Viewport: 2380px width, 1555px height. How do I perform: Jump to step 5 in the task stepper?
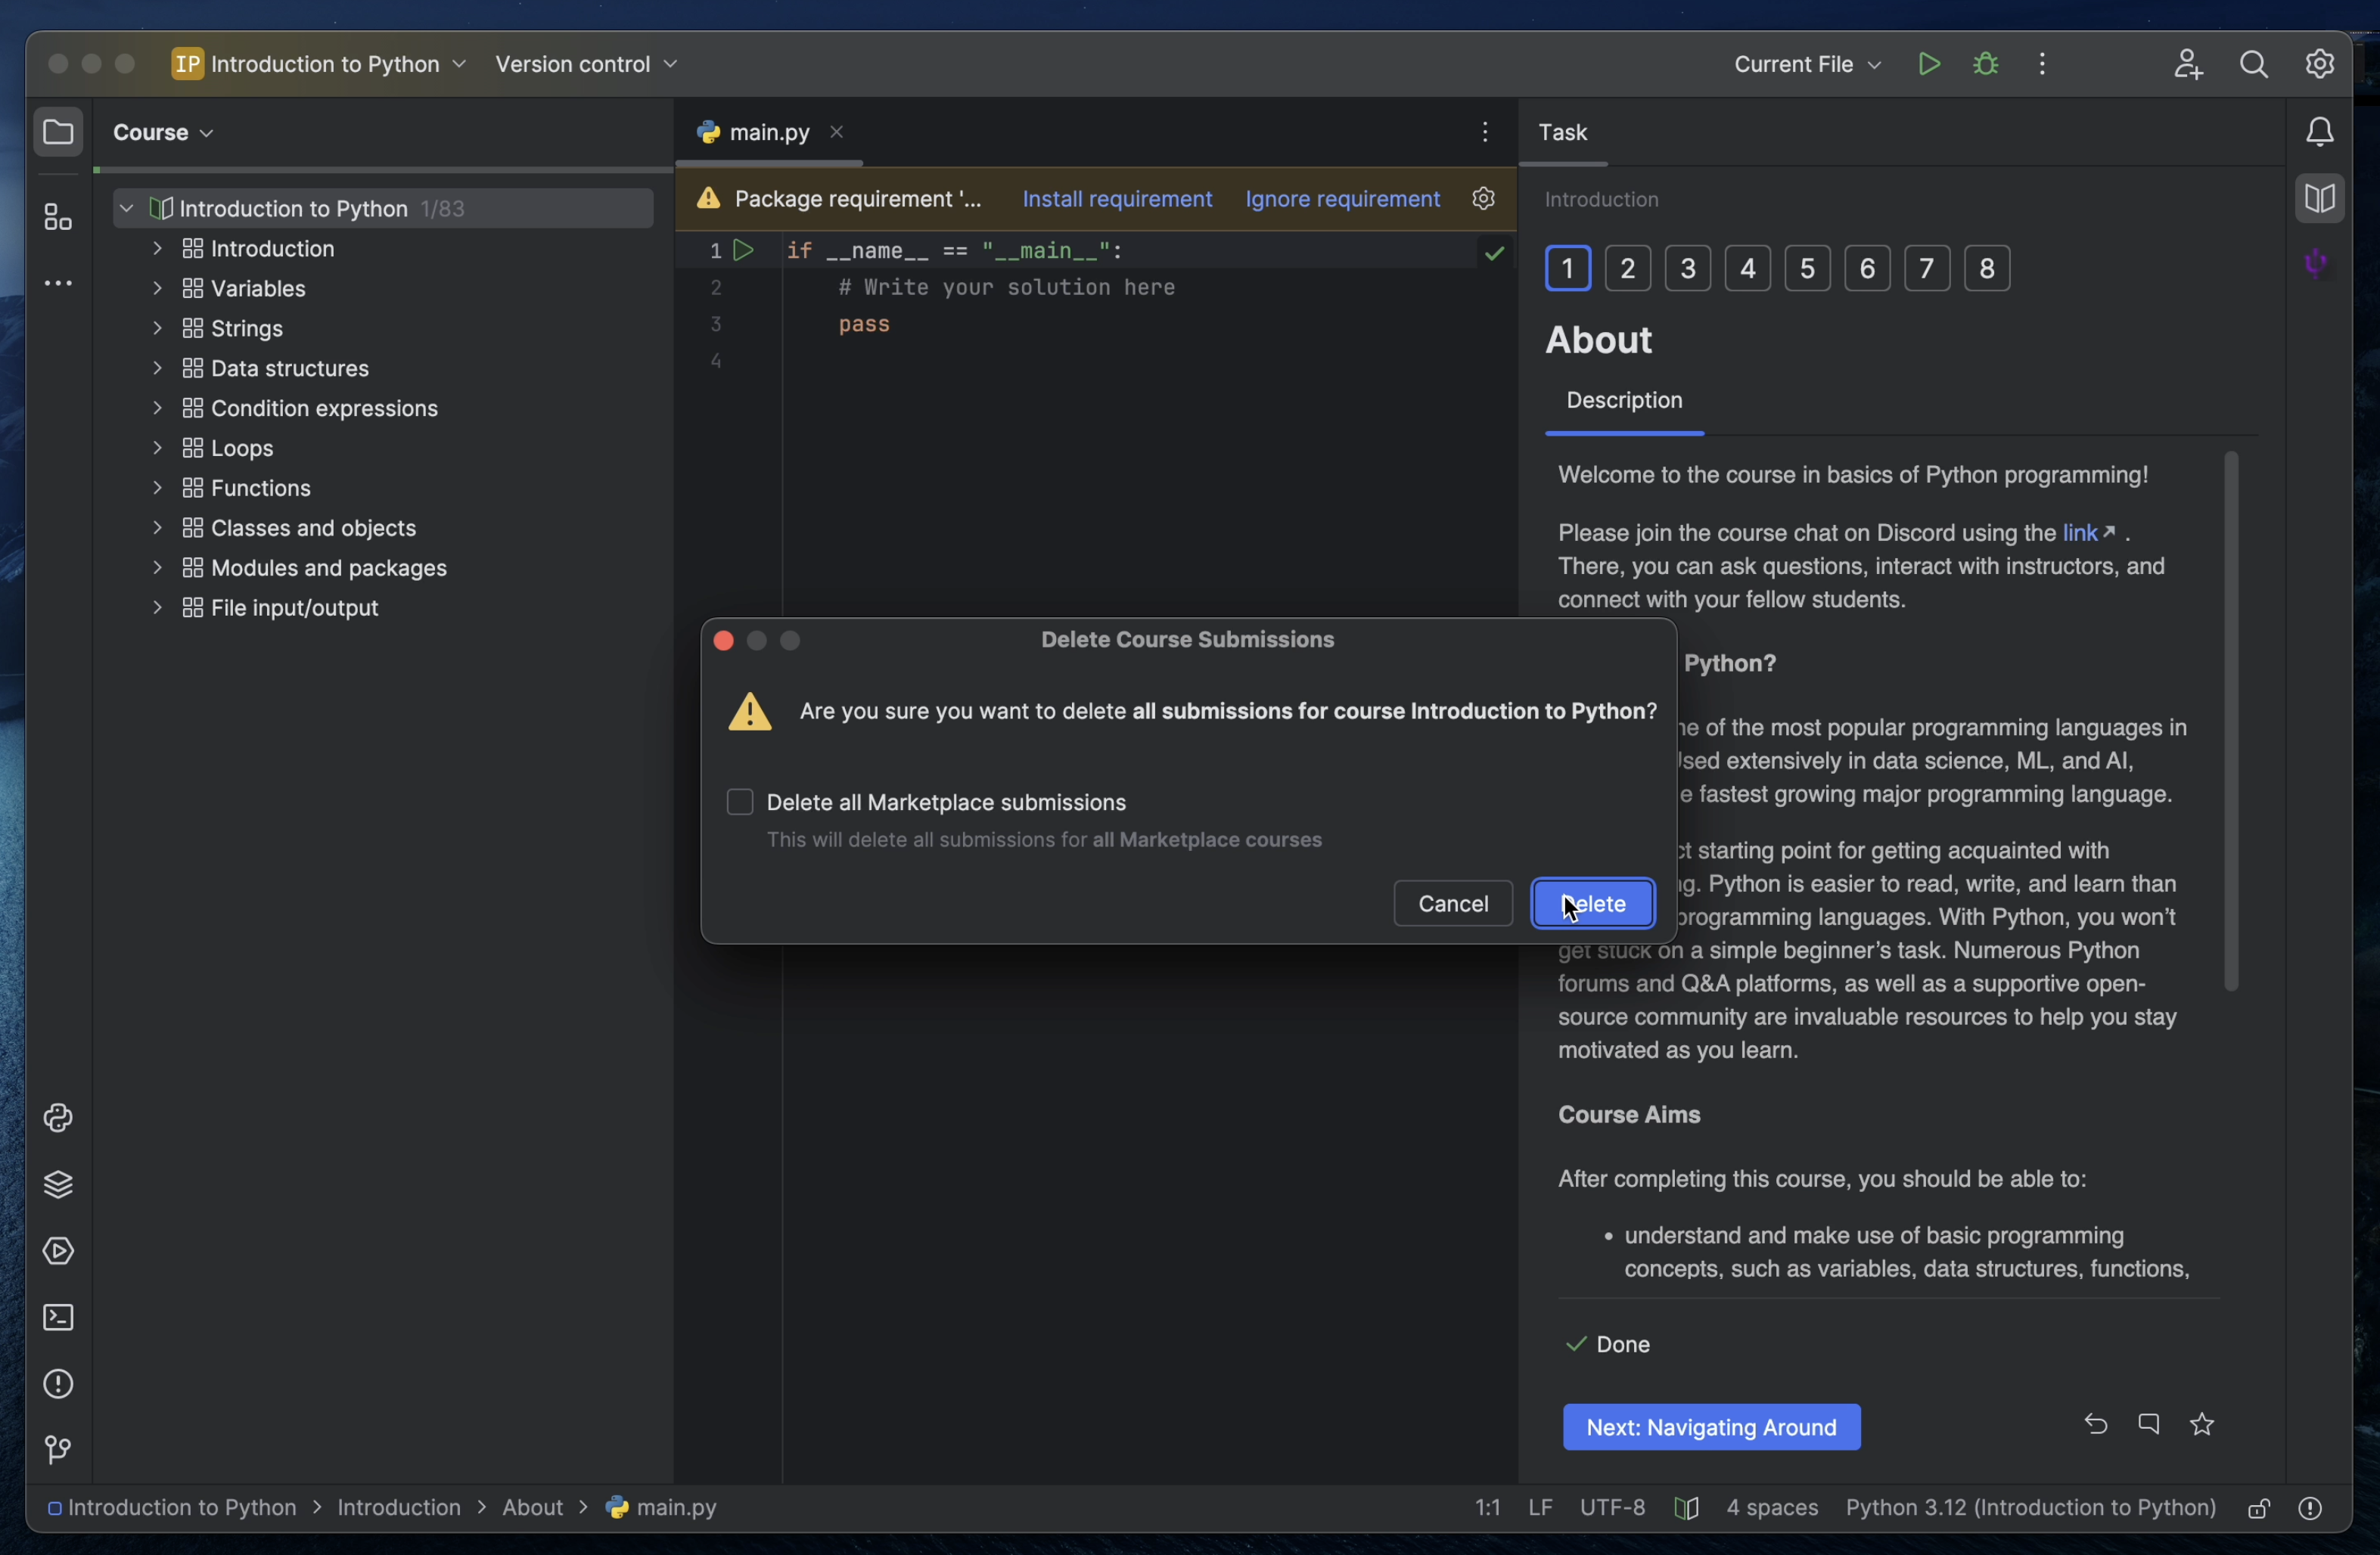(x=1808, y=268)
